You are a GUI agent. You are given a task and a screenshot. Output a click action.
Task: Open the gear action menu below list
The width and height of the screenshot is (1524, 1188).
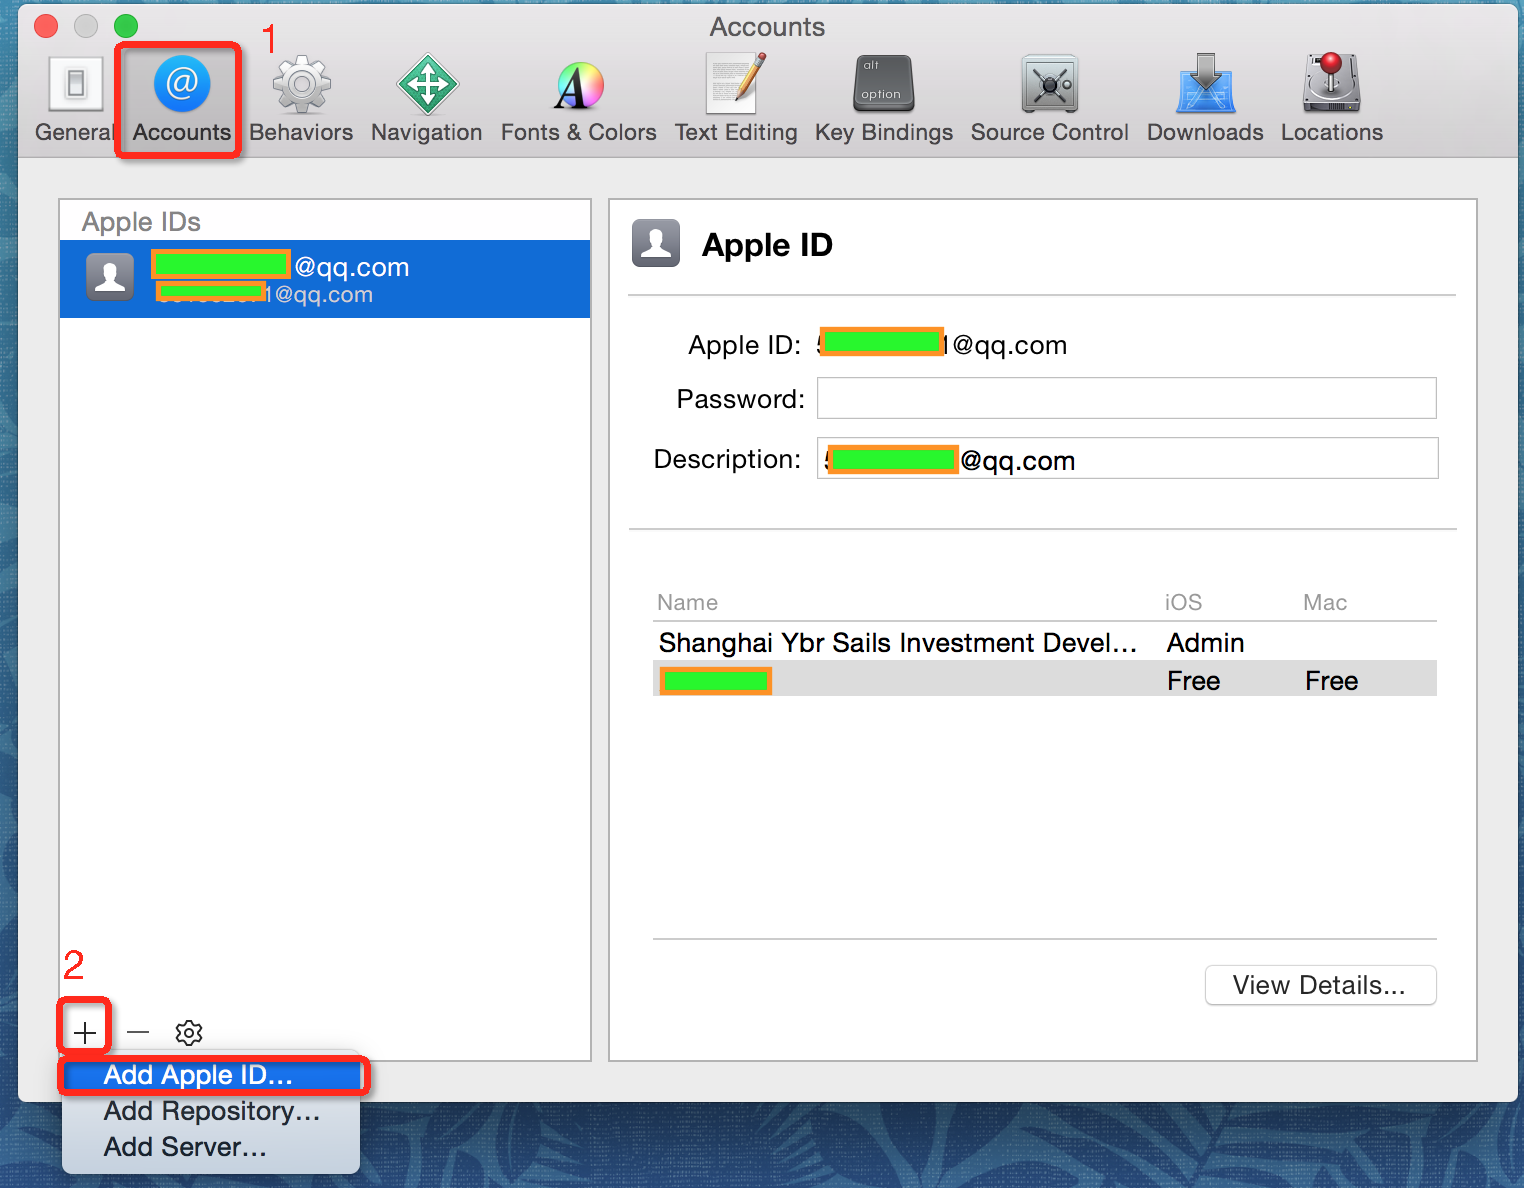click(189, 1032)
